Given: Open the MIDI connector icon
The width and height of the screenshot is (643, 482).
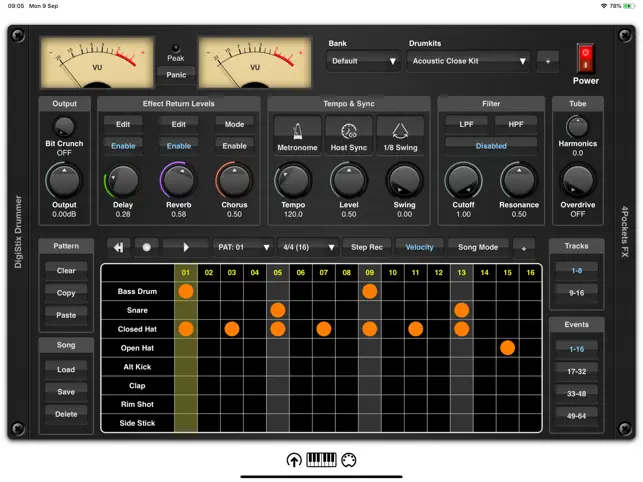Looking at the screenshot, I should tap(349, 460).
